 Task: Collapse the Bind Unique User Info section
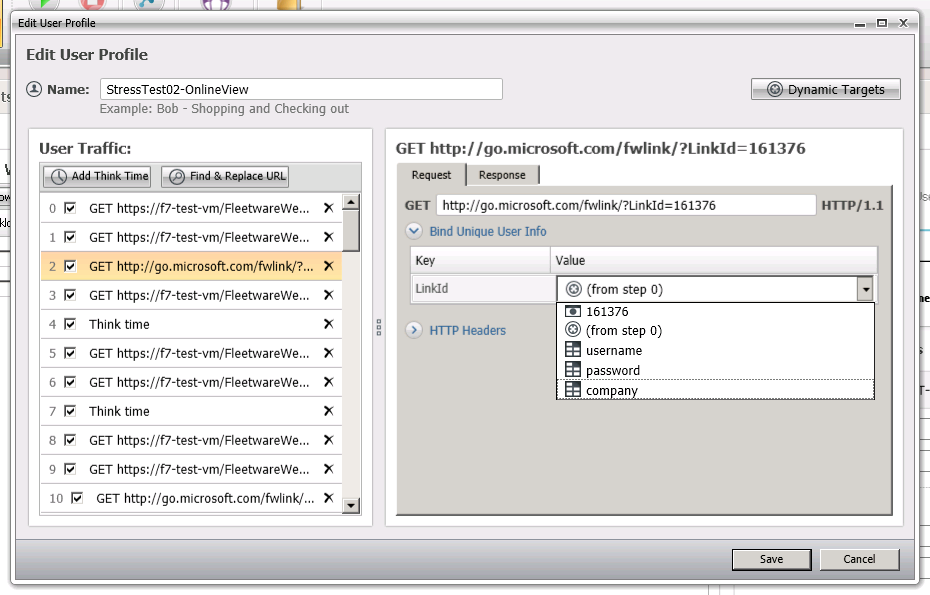[414, 231]
